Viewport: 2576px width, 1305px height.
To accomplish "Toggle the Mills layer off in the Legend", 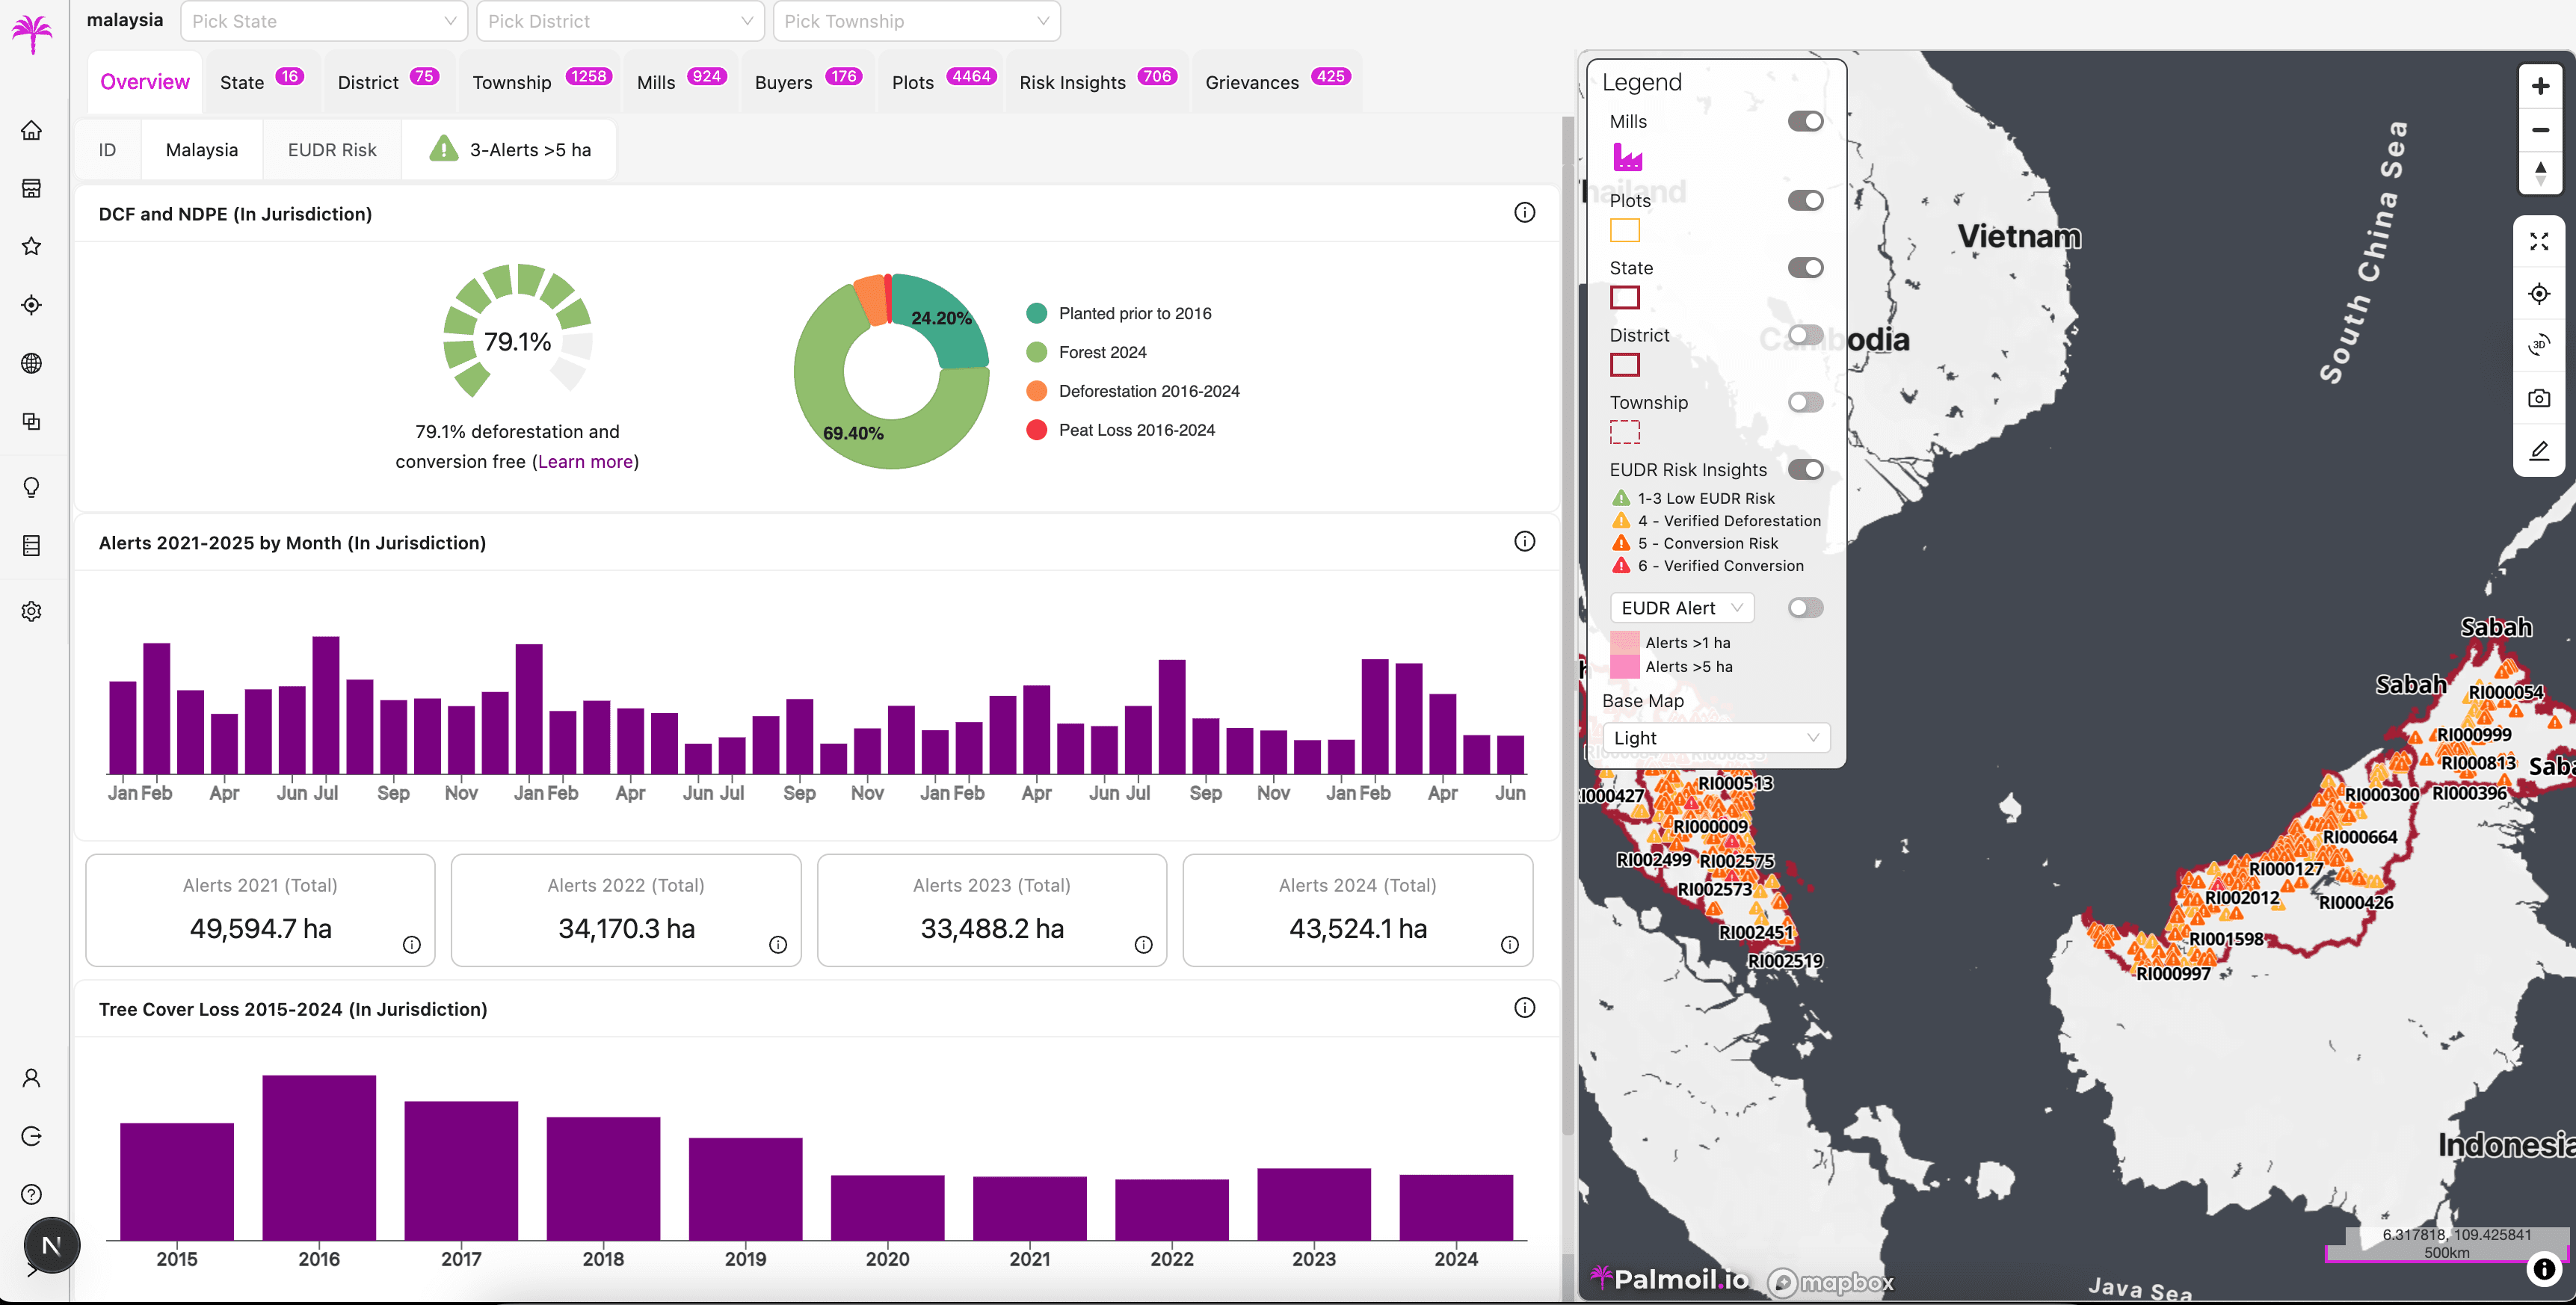I will pyautogui.click(x=1805, y=121).
